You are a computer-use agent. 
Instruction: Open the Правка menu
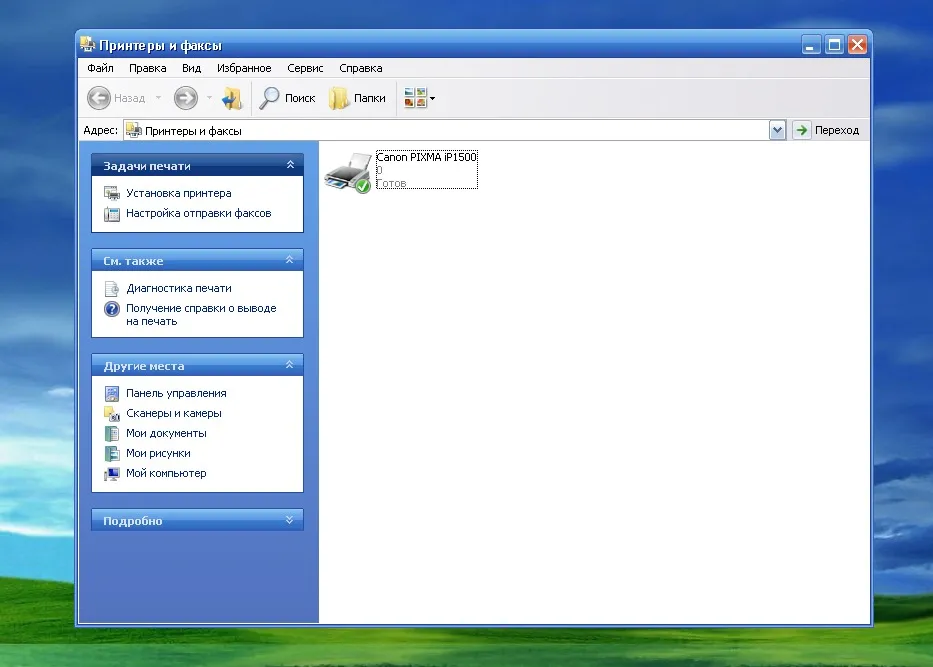point(148,68)
